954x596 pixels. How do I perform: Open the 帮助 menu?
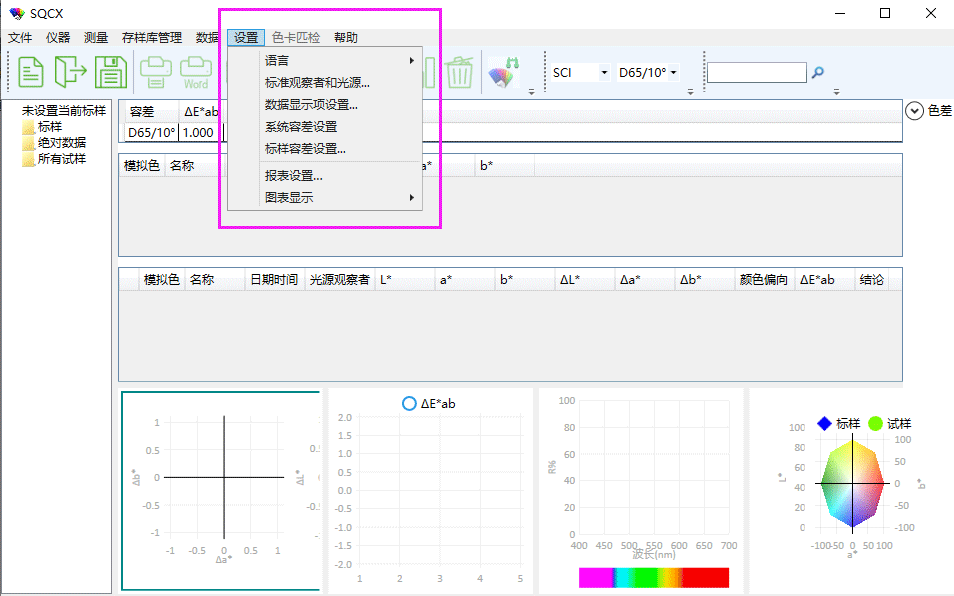pyautogui.click(x=345, y=37)
